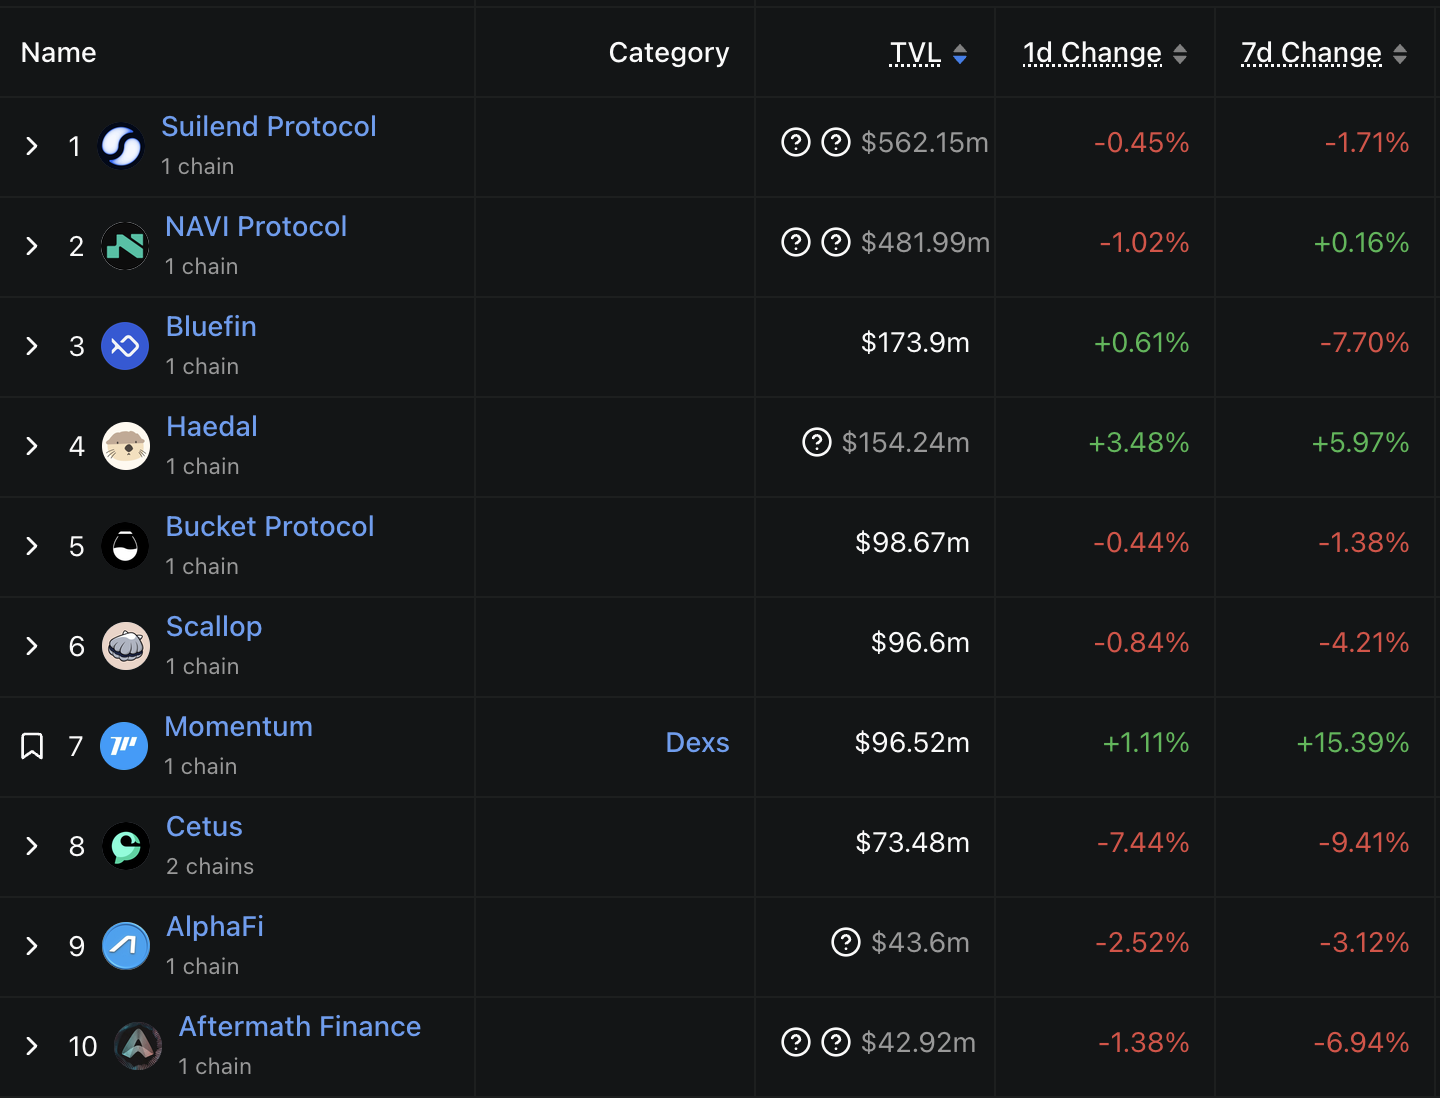Expand the Aftermath Finance row
The width and height of the screenshot is (1440, 1098).
pos(32,1046)
